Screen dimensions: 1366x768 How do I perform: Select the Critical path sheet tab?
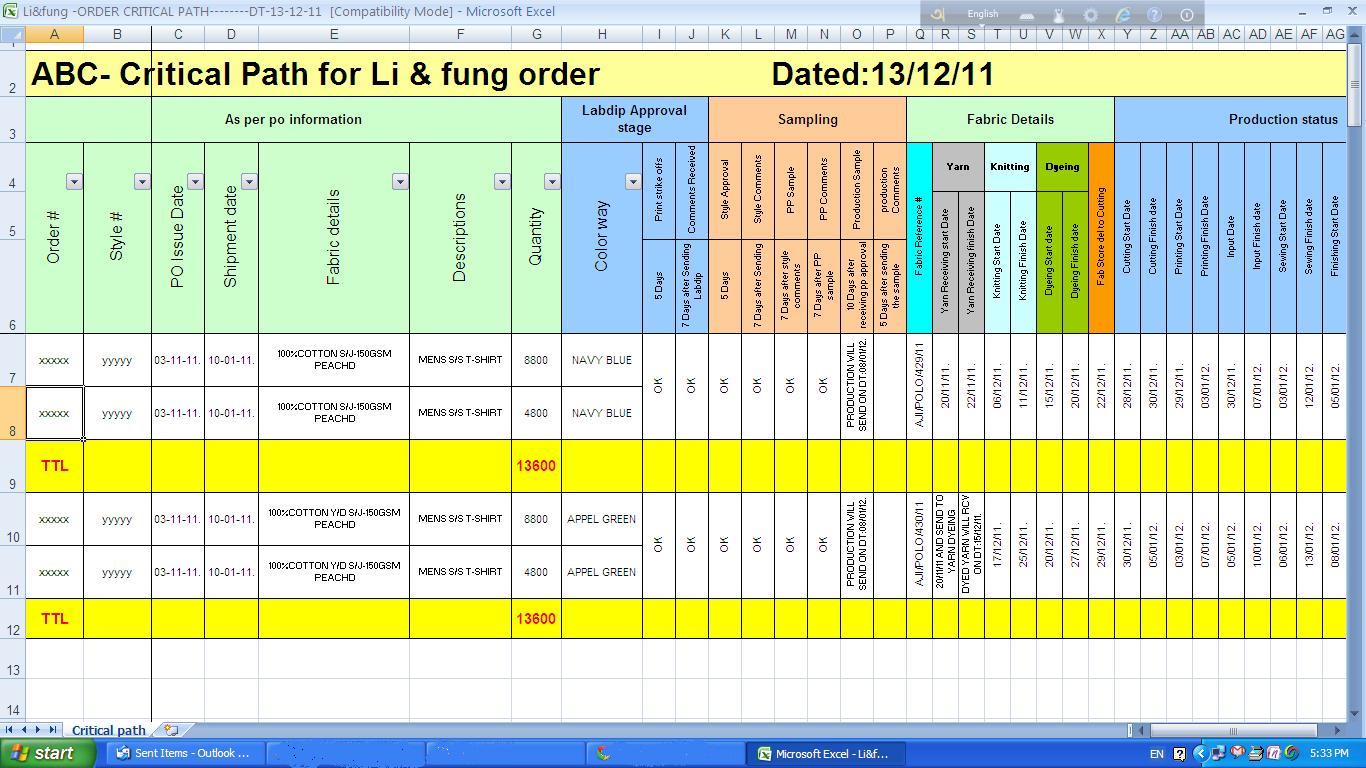[x=108, y=730]
